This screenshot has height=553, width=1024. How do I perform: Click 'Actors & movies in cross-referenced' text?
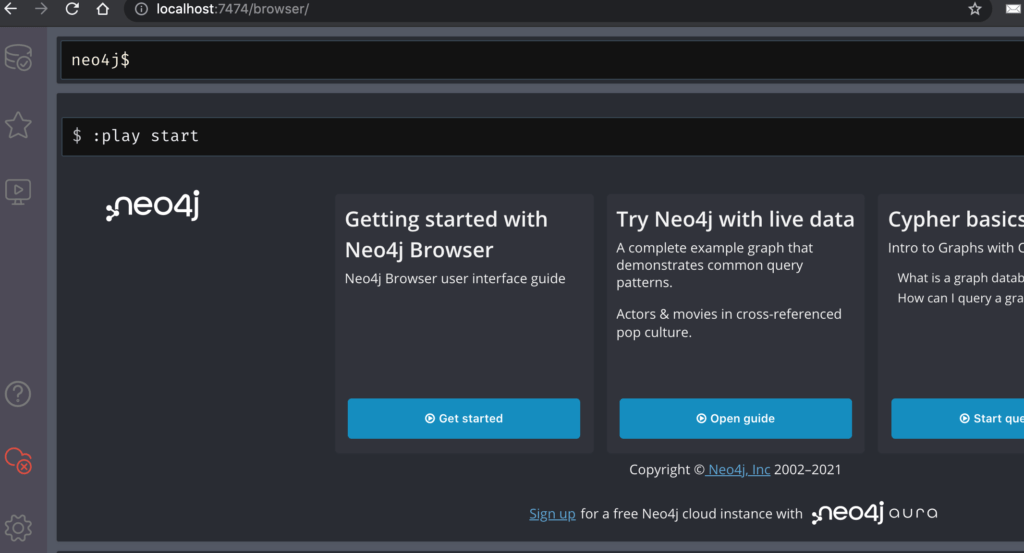pos(729,314)
